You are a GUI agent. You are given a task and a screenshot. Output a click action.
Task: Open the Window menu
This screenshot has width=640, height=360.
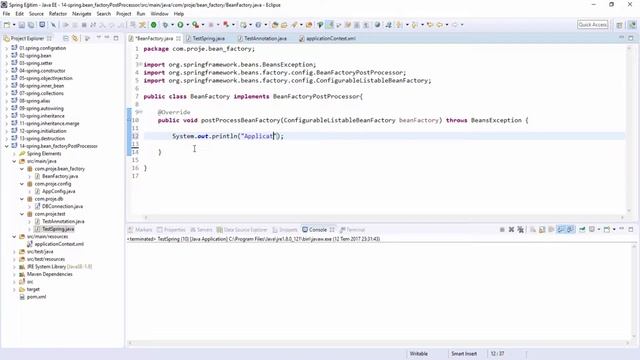tap(159, 14)
